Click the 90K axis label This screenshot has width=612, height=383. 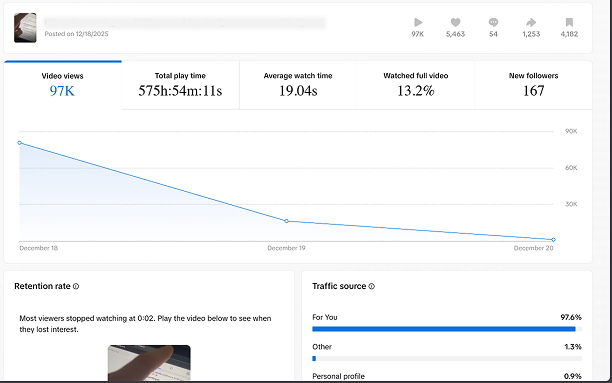(x=571, y=131)
